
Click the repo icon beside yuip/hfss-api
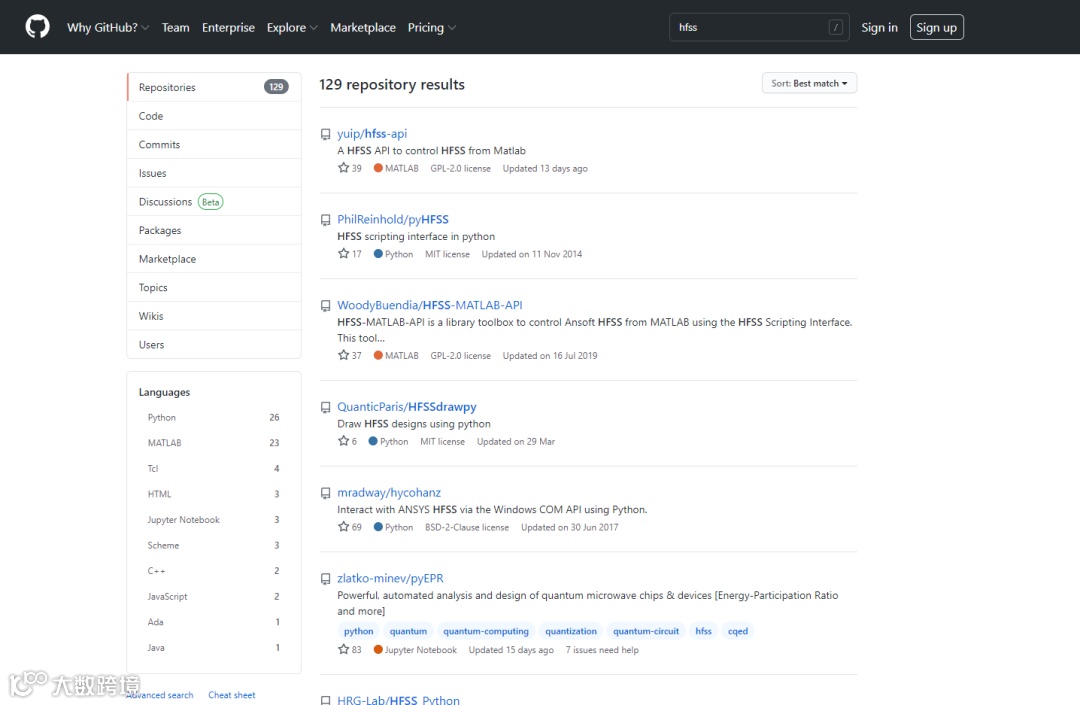pyautogui.click(x=325, y=134)
